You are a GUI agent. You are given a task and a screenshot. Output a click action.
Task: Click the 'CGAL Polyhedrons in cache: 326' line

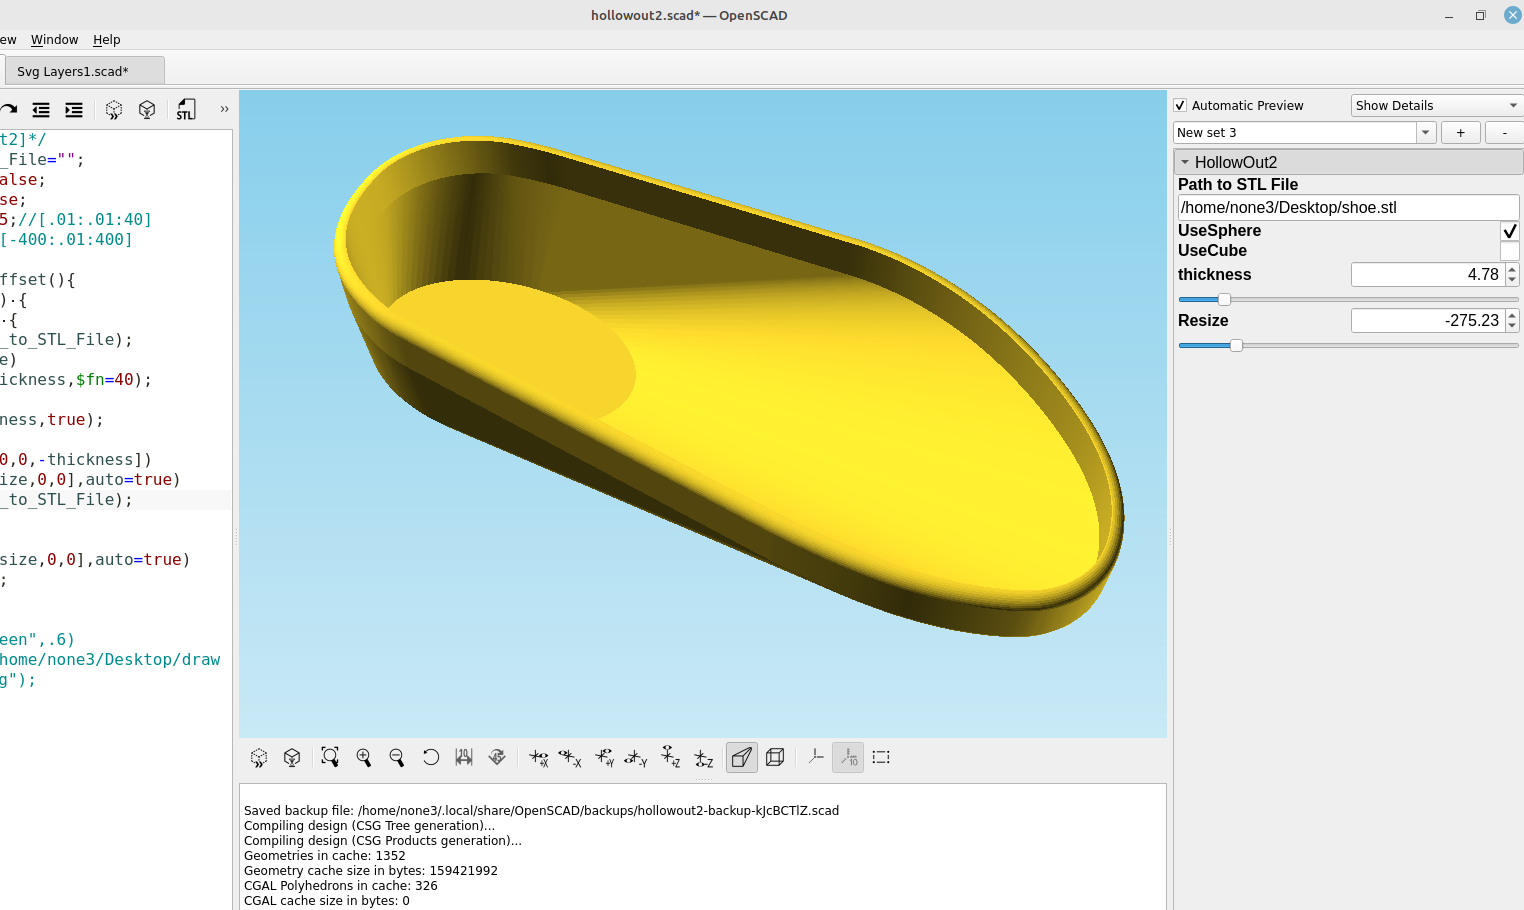click(341, 886)
